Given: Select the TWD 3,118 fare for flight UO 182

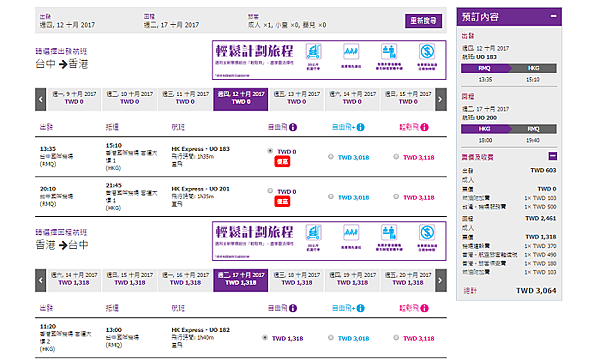Looking at the screenshot, I should coord(396,338).
